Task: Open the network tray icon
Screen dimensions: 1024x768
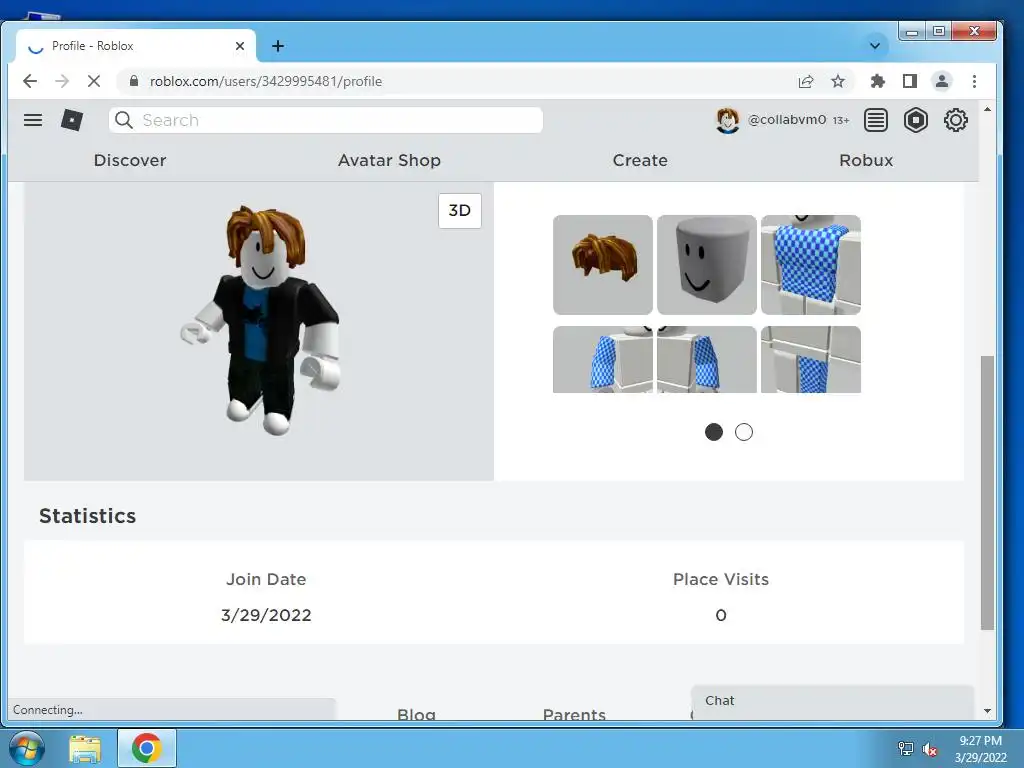Action: (906, 749)
